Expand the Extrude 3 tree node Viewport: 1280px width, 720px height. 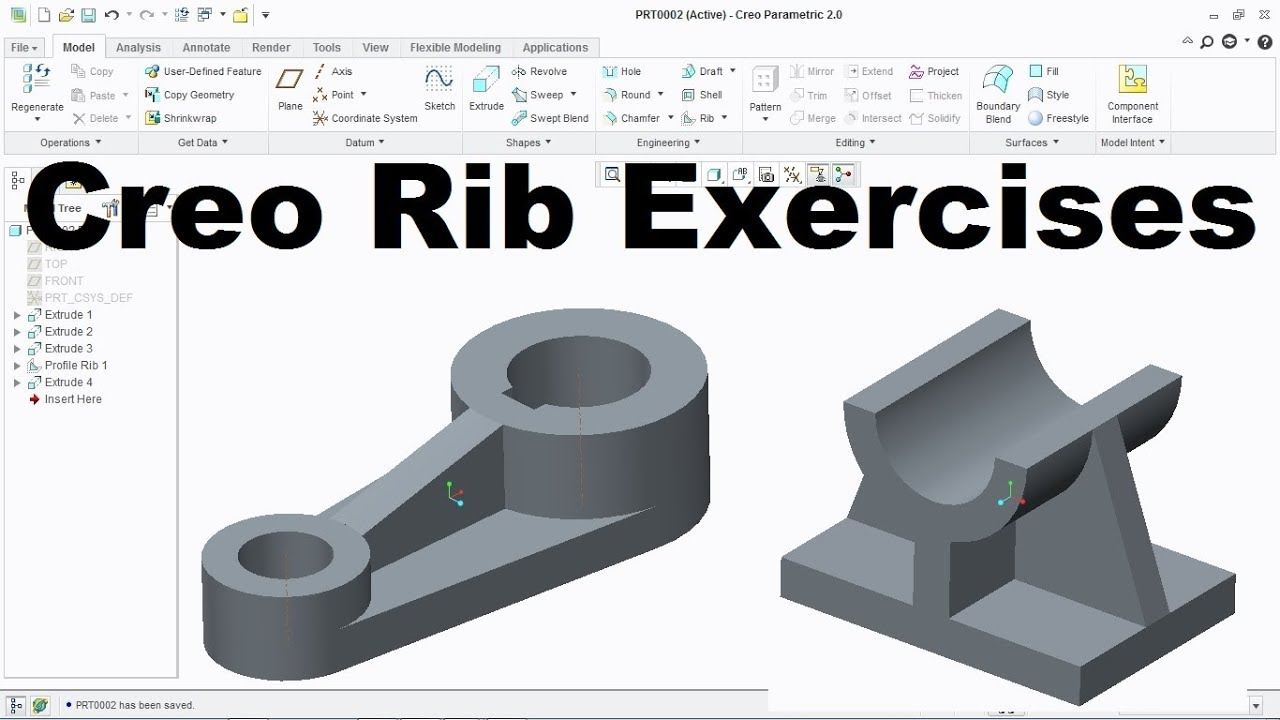click(x=17, y=349)
